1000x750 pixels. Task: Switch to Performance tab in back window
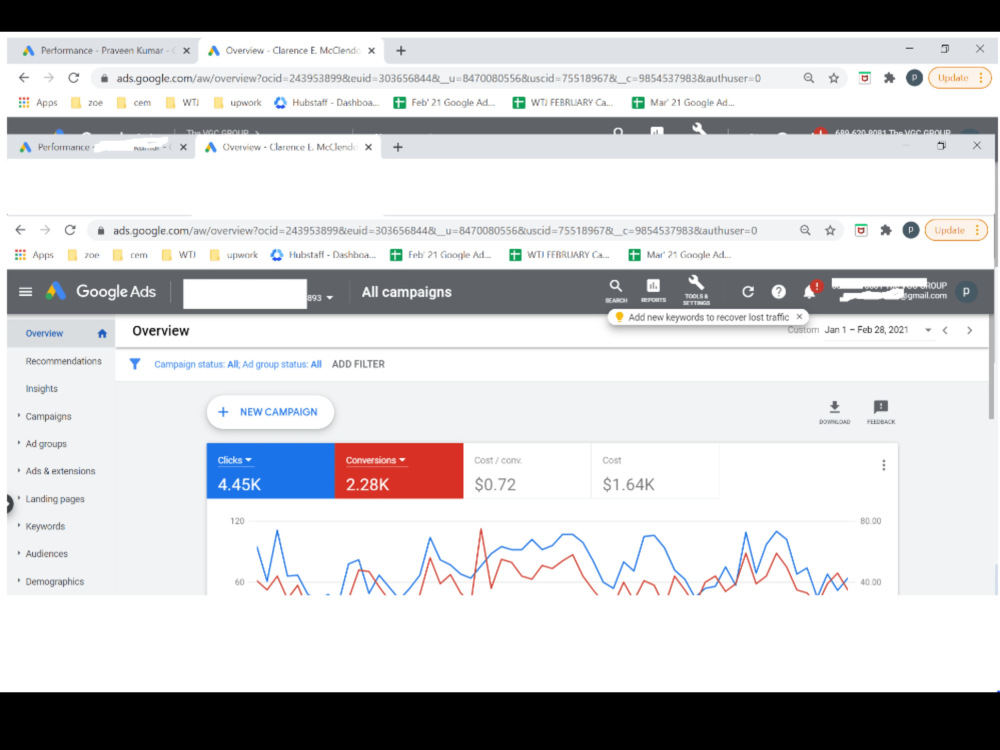coord(99,50)
